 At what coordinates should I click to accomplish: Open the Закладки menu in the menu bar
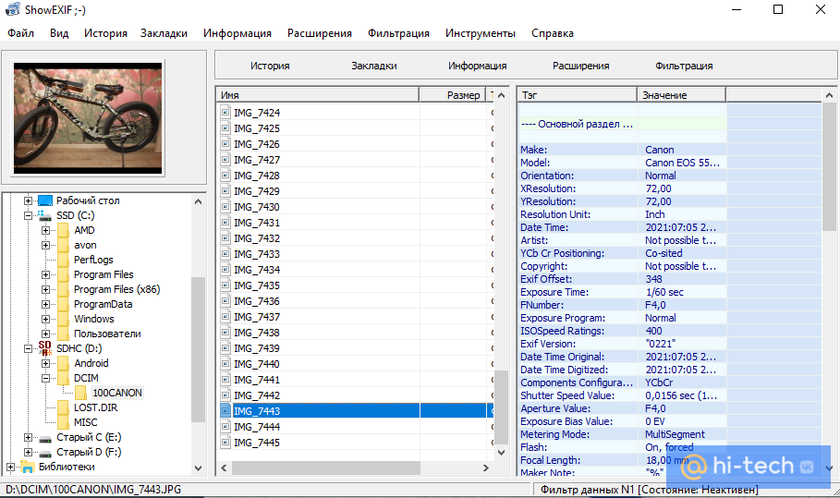point(164,33)
